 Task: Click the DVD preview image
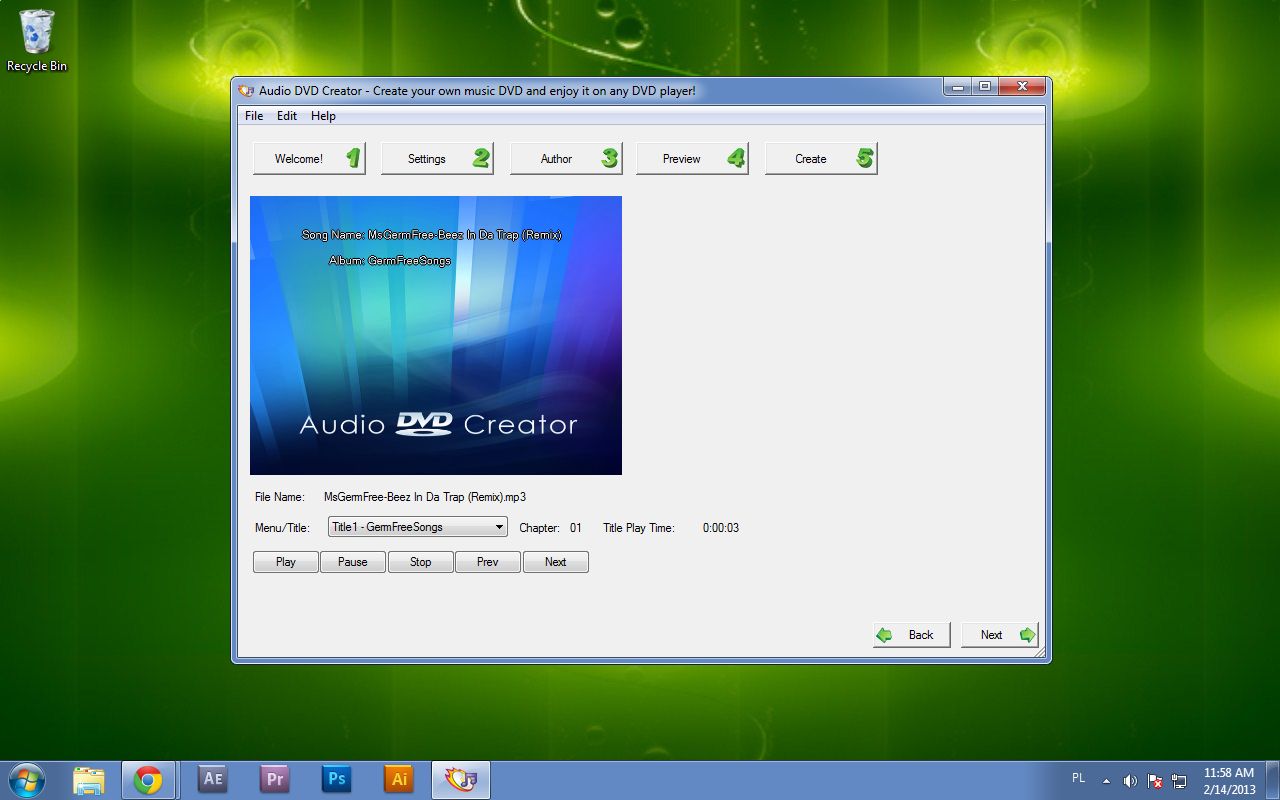point(436,335)
